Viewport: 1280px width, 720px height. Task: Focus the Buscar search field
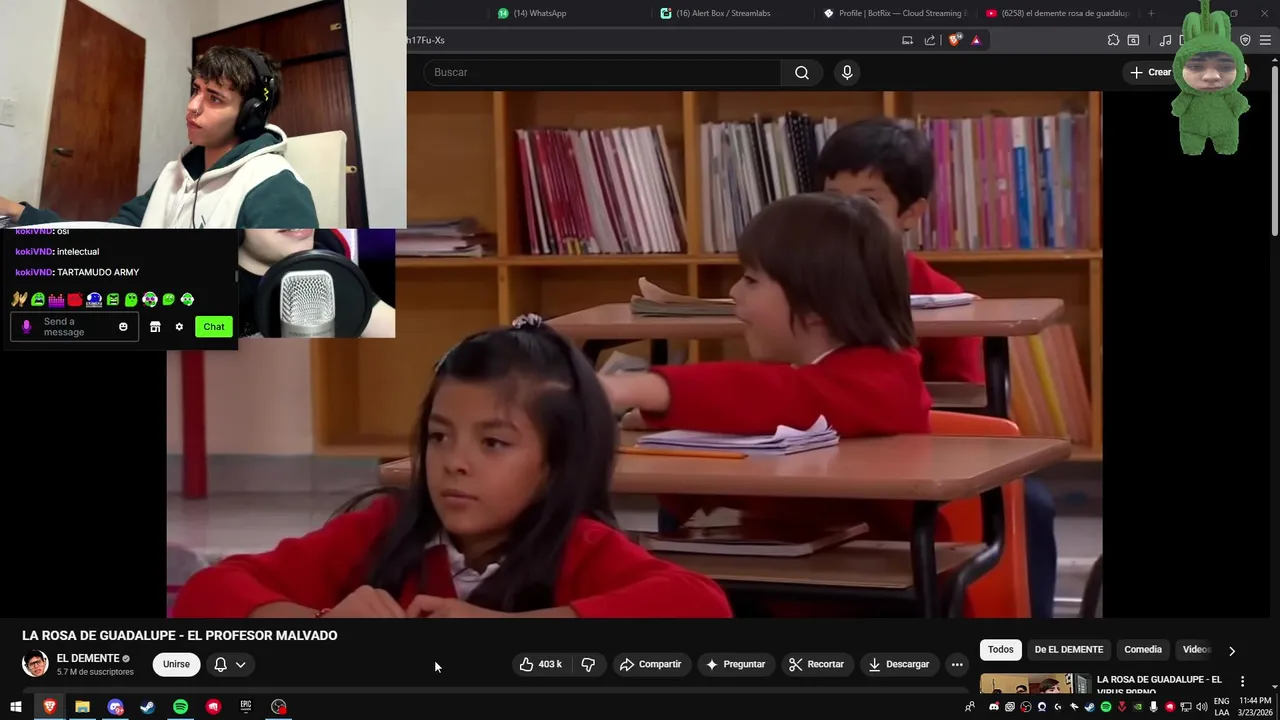click(603, 72)
